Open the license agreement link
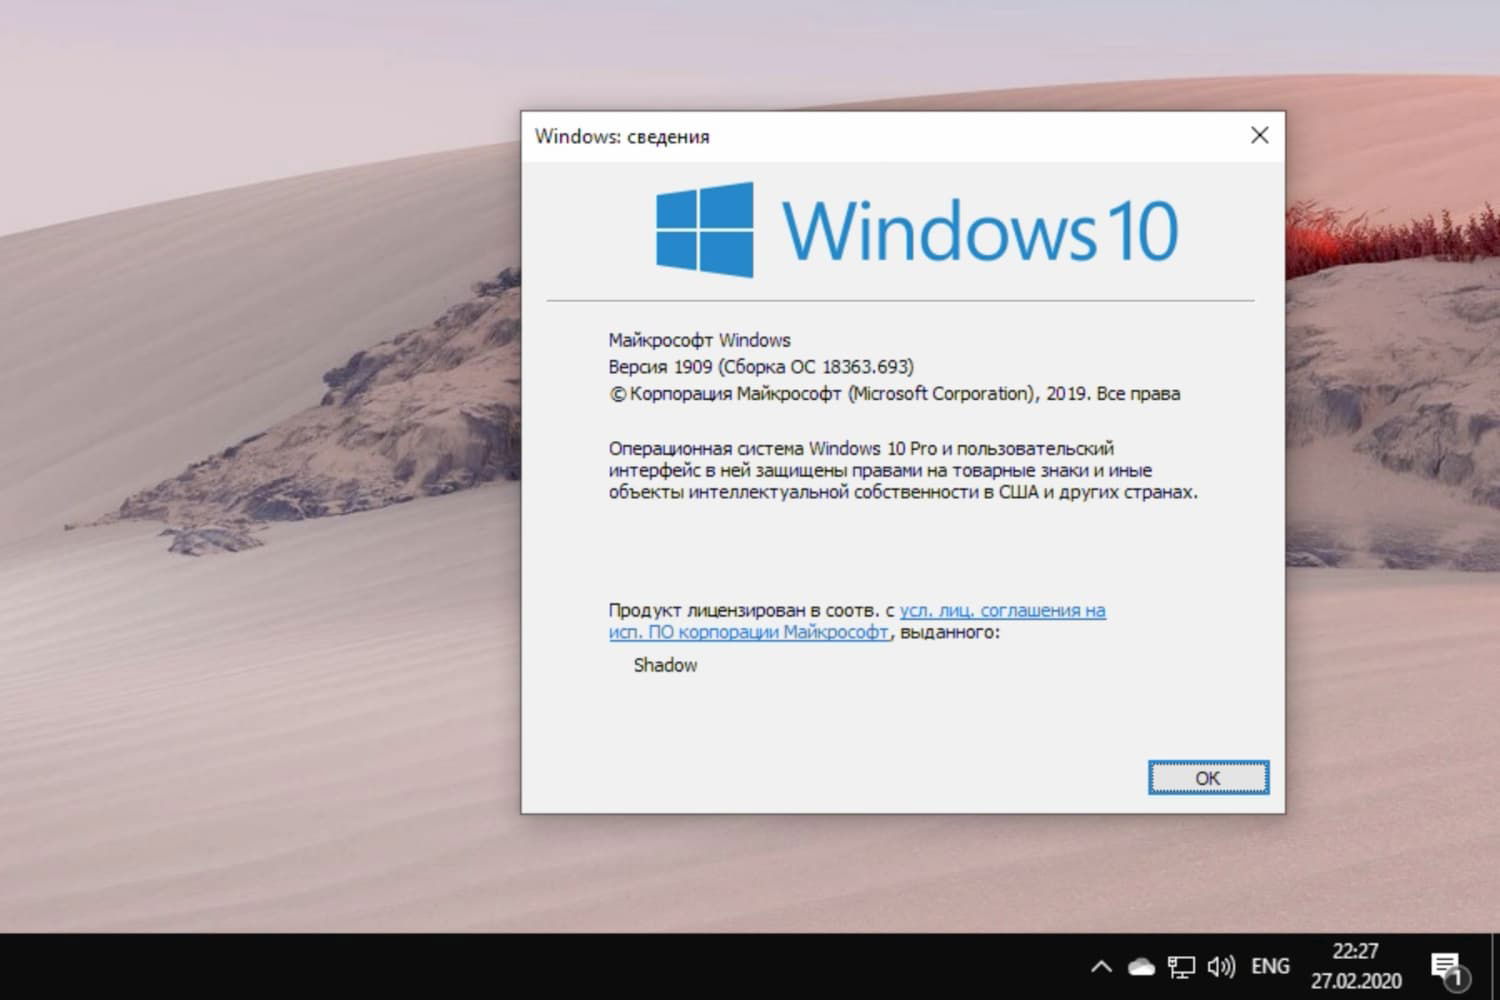This screenshot has width=1500, height=1000. point(1002,610)
